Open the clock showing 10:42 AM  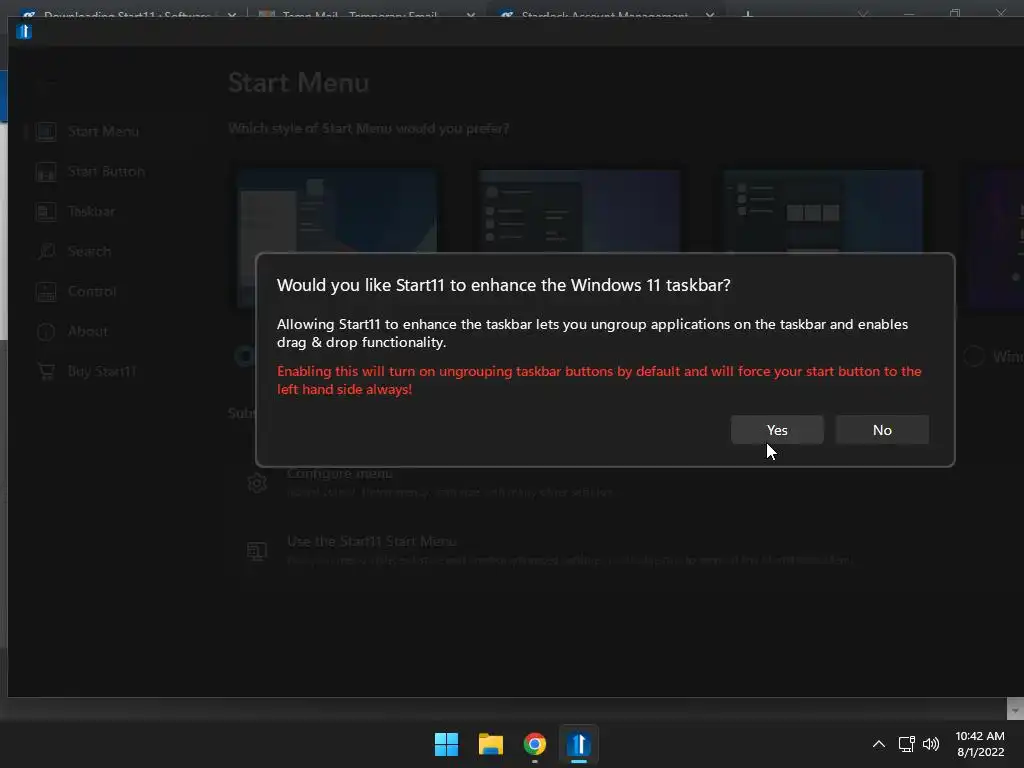coord(980,744)
